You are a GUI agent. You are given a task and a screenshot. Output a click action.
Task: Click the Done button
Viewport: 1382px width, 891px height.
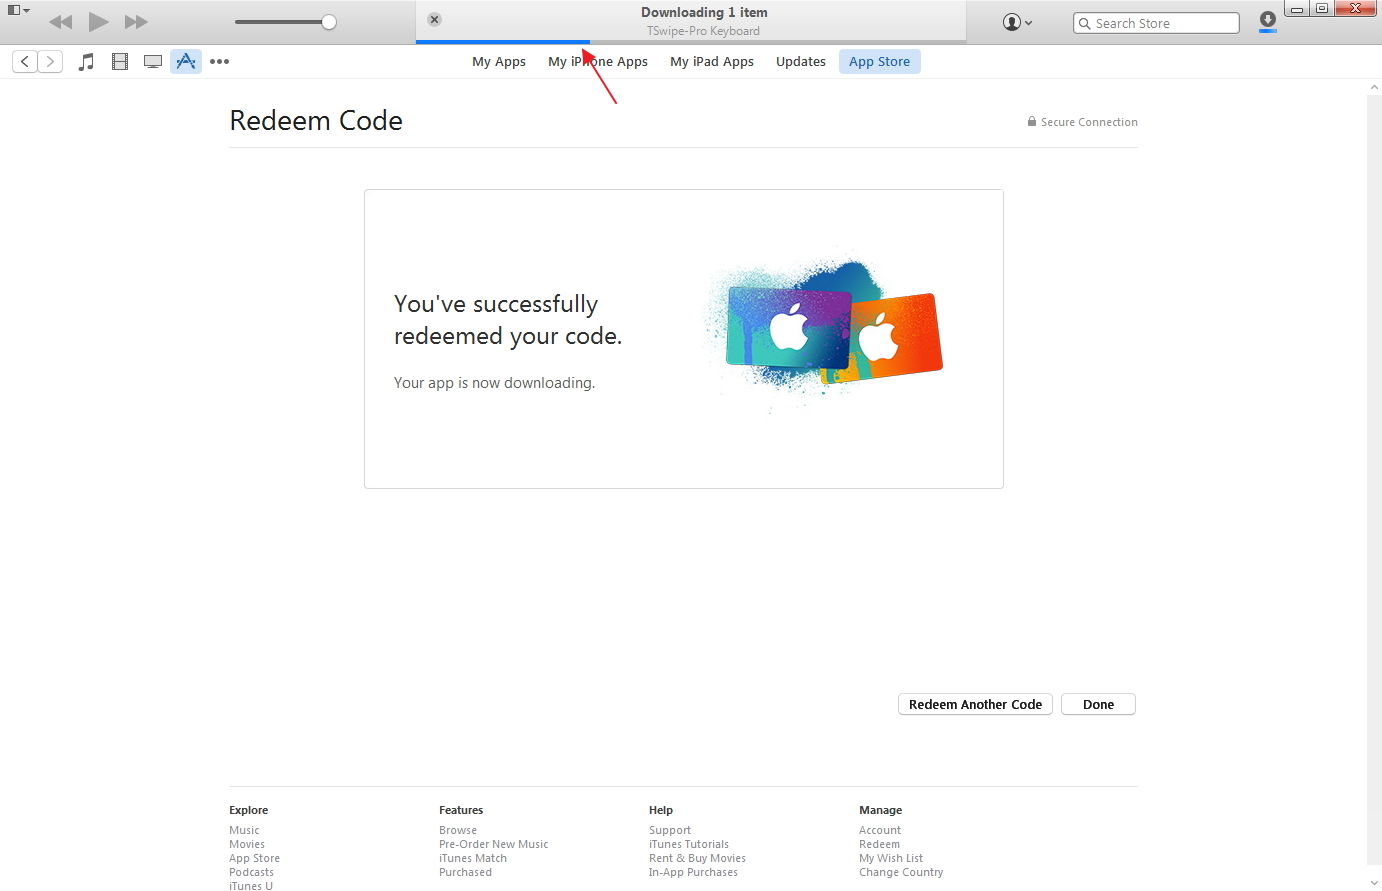click(1097, 704)
